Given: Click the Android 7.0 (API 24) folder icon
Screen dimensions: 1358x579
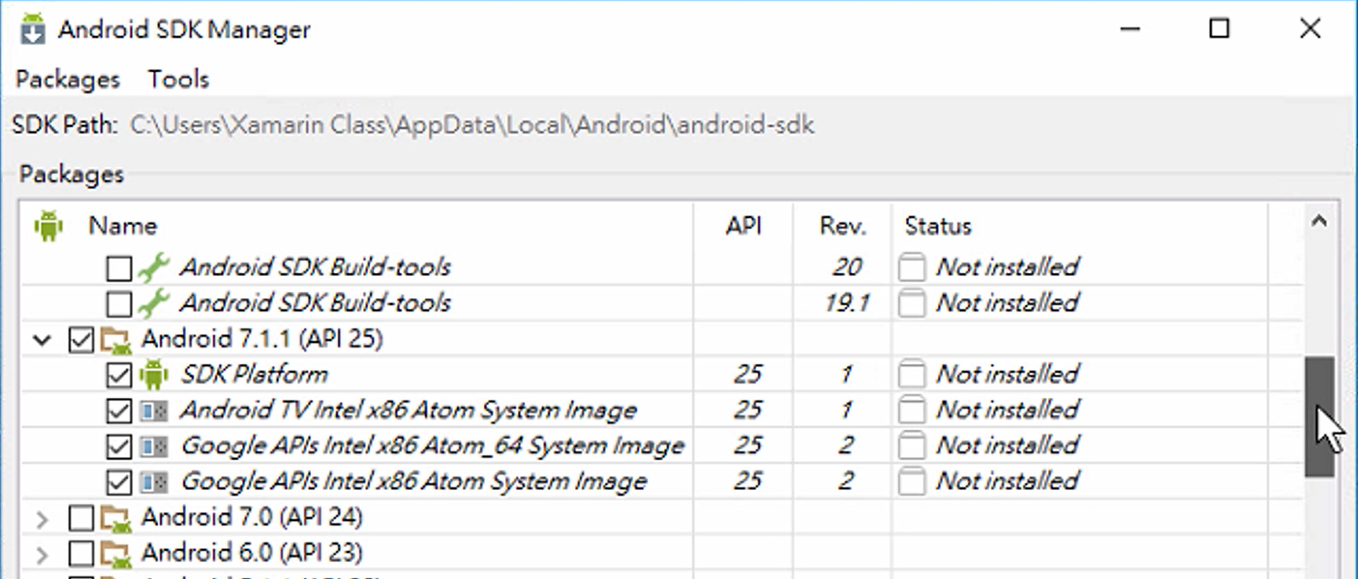Looking at the screenshot, I should (117, 518).
